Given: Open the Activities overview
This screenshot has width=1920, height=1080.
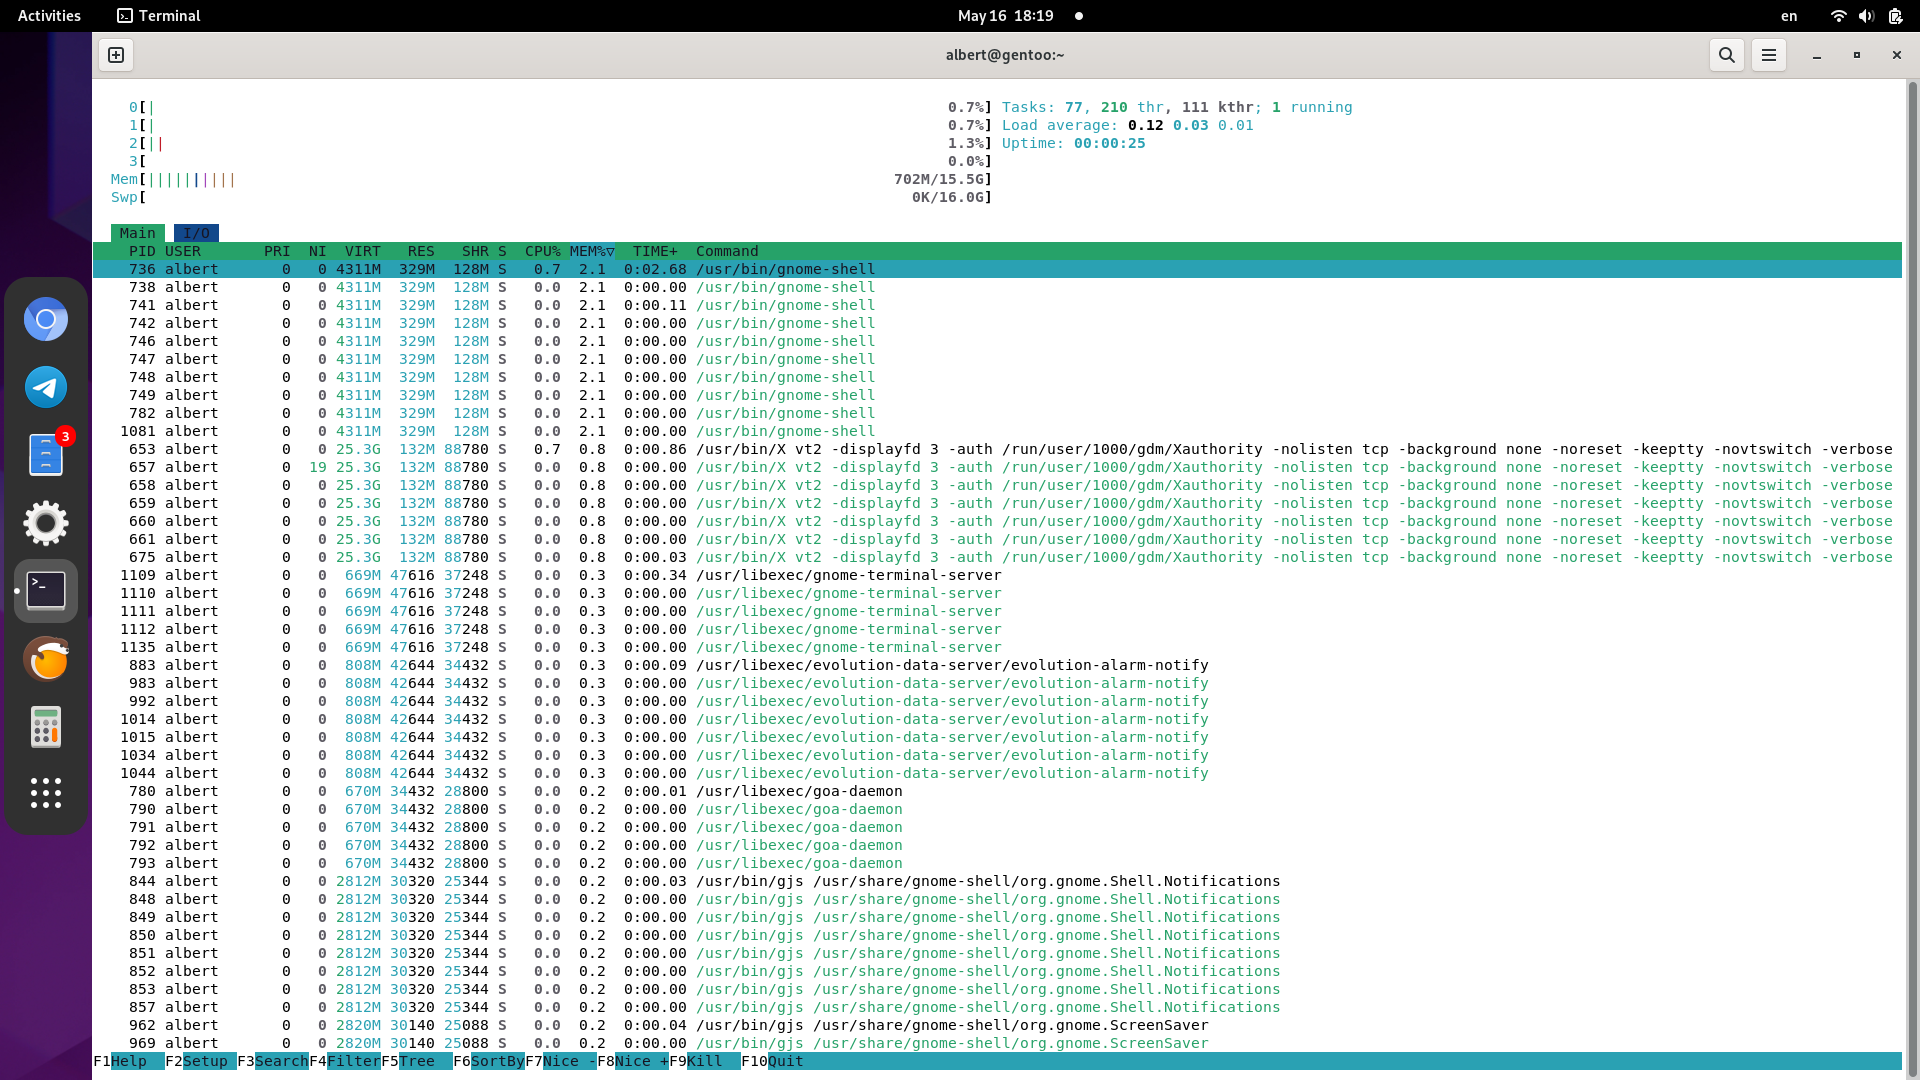Looking at the screenshot, I should 49,16.
